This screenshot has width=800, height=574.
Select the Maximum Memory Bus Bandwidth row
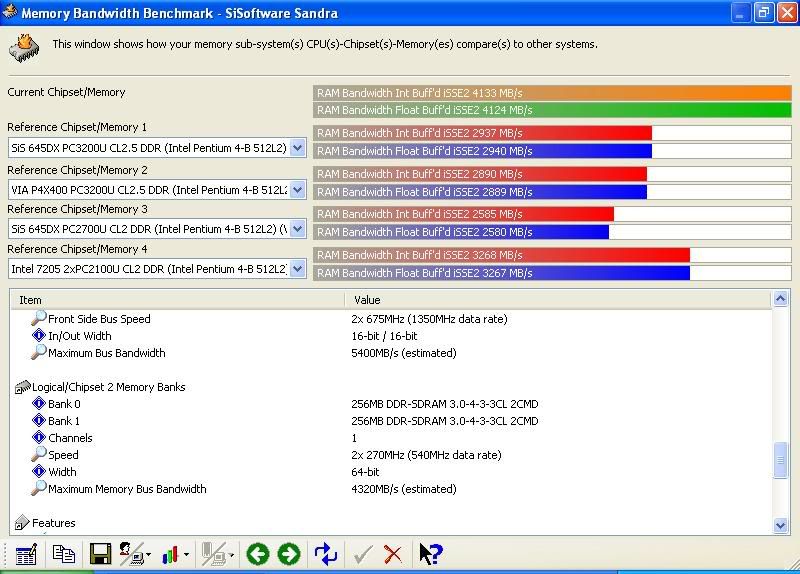127,489
